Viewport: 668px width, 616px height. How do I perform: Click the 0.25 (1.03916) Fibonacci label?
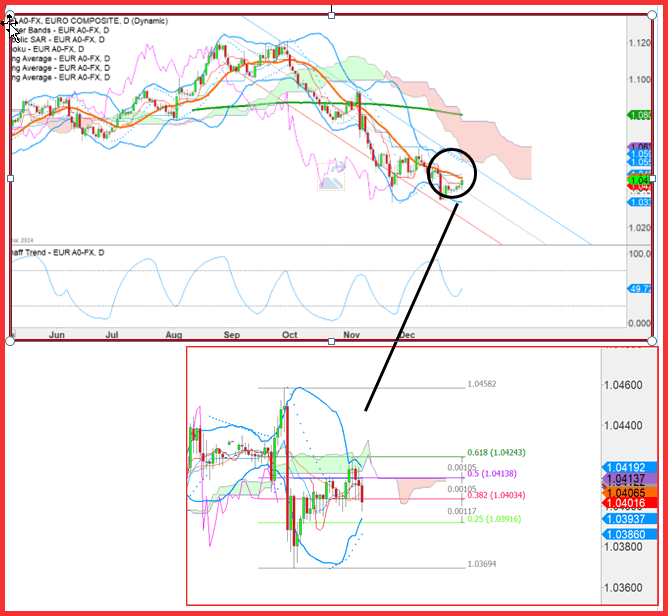pos(494,519)
